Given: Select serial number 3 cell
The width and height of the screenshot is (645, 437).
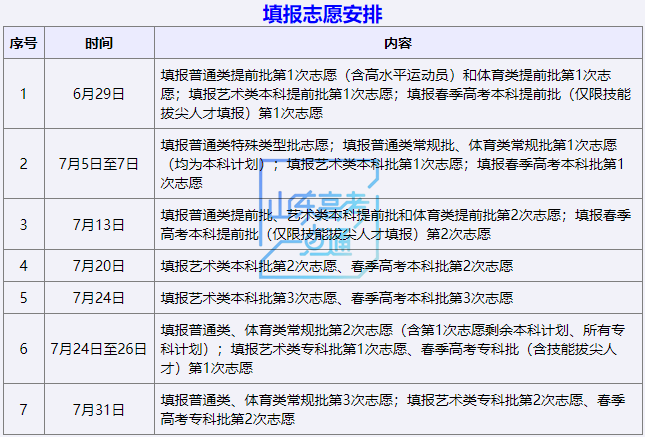Looking at the screenshot, I should click(x=24, y=224).
